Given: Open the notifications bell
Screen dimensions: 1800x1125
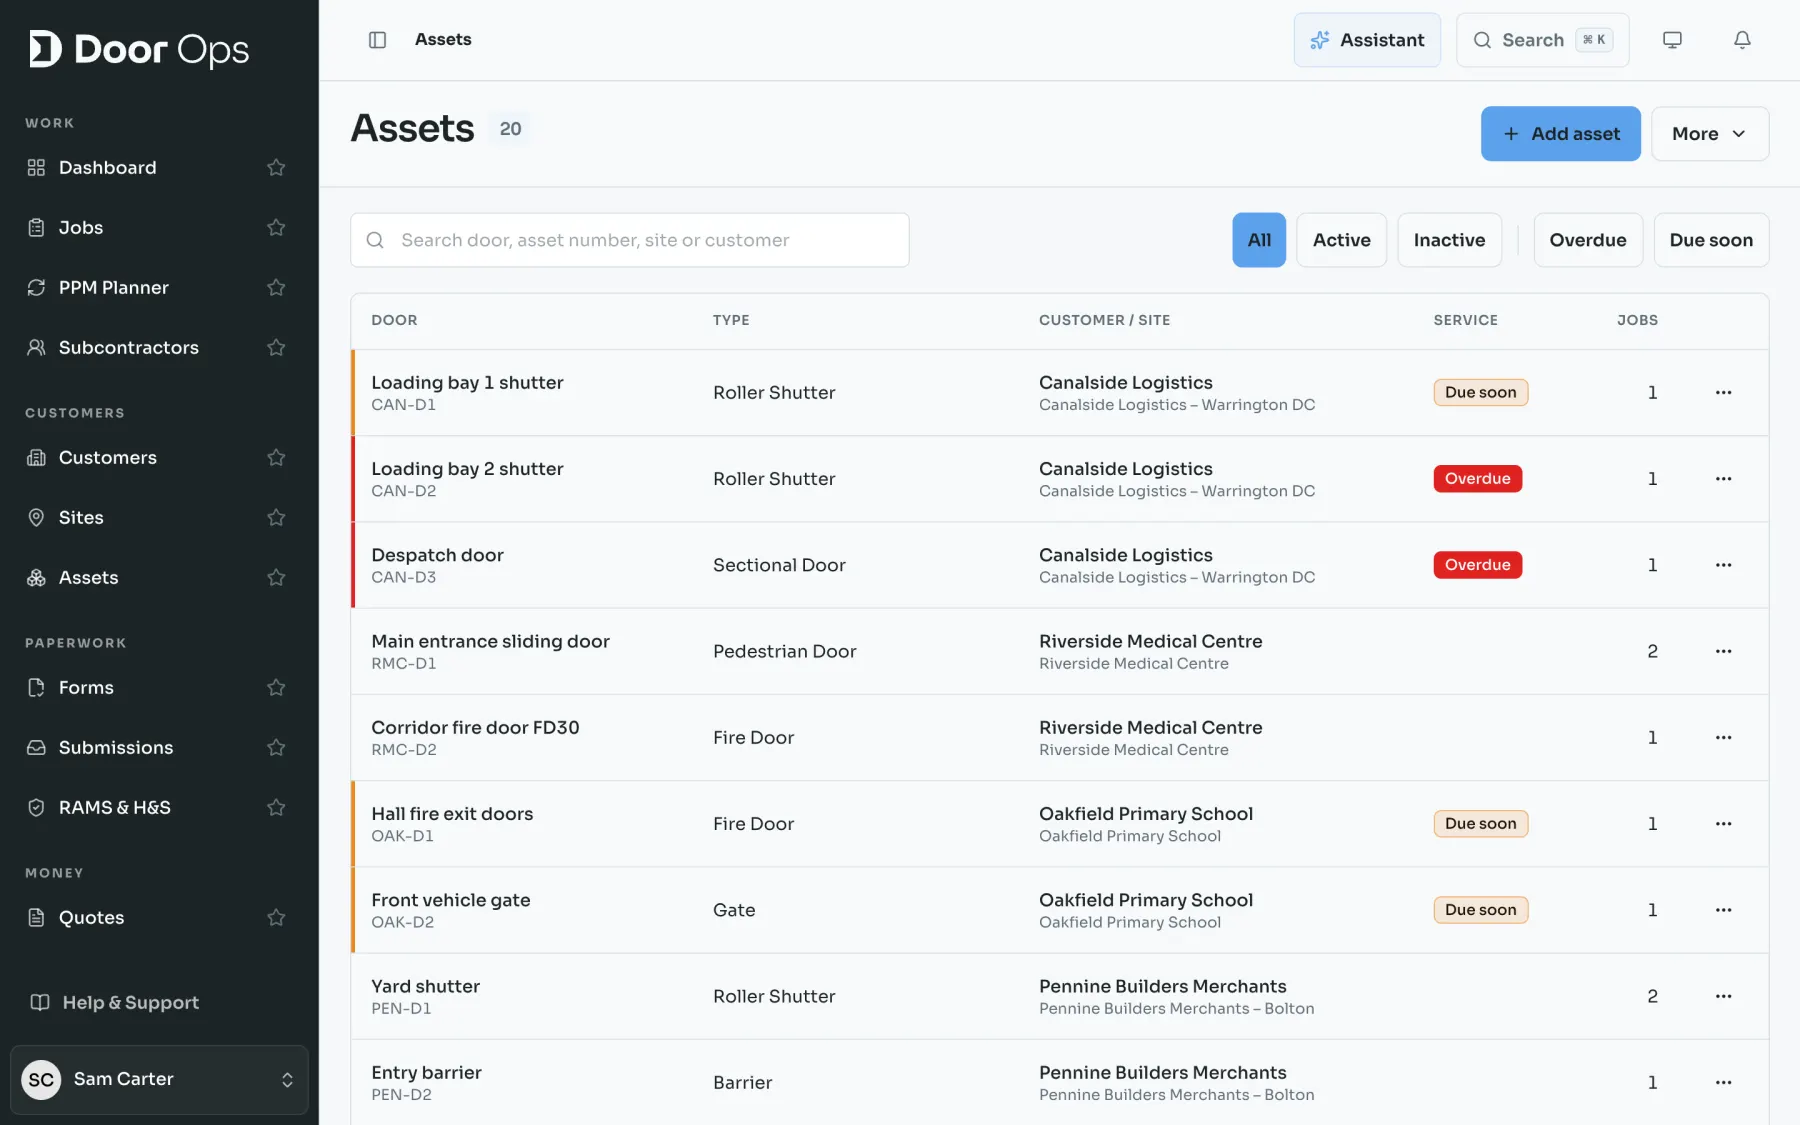Looking at the screenshot, I should (x=1742, y=40).
